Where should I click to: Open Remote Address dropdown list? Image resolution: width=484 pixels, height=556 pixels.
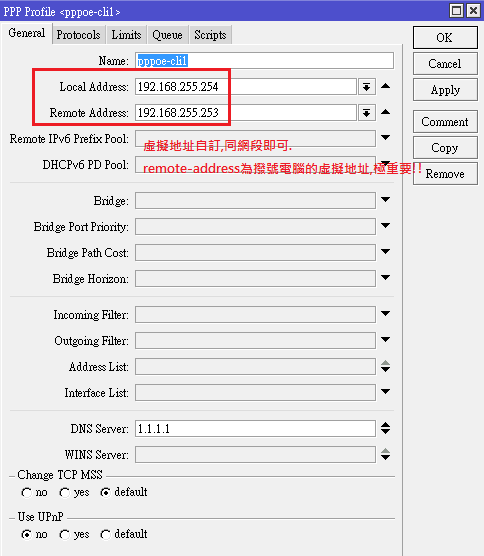tap(367, 113)
